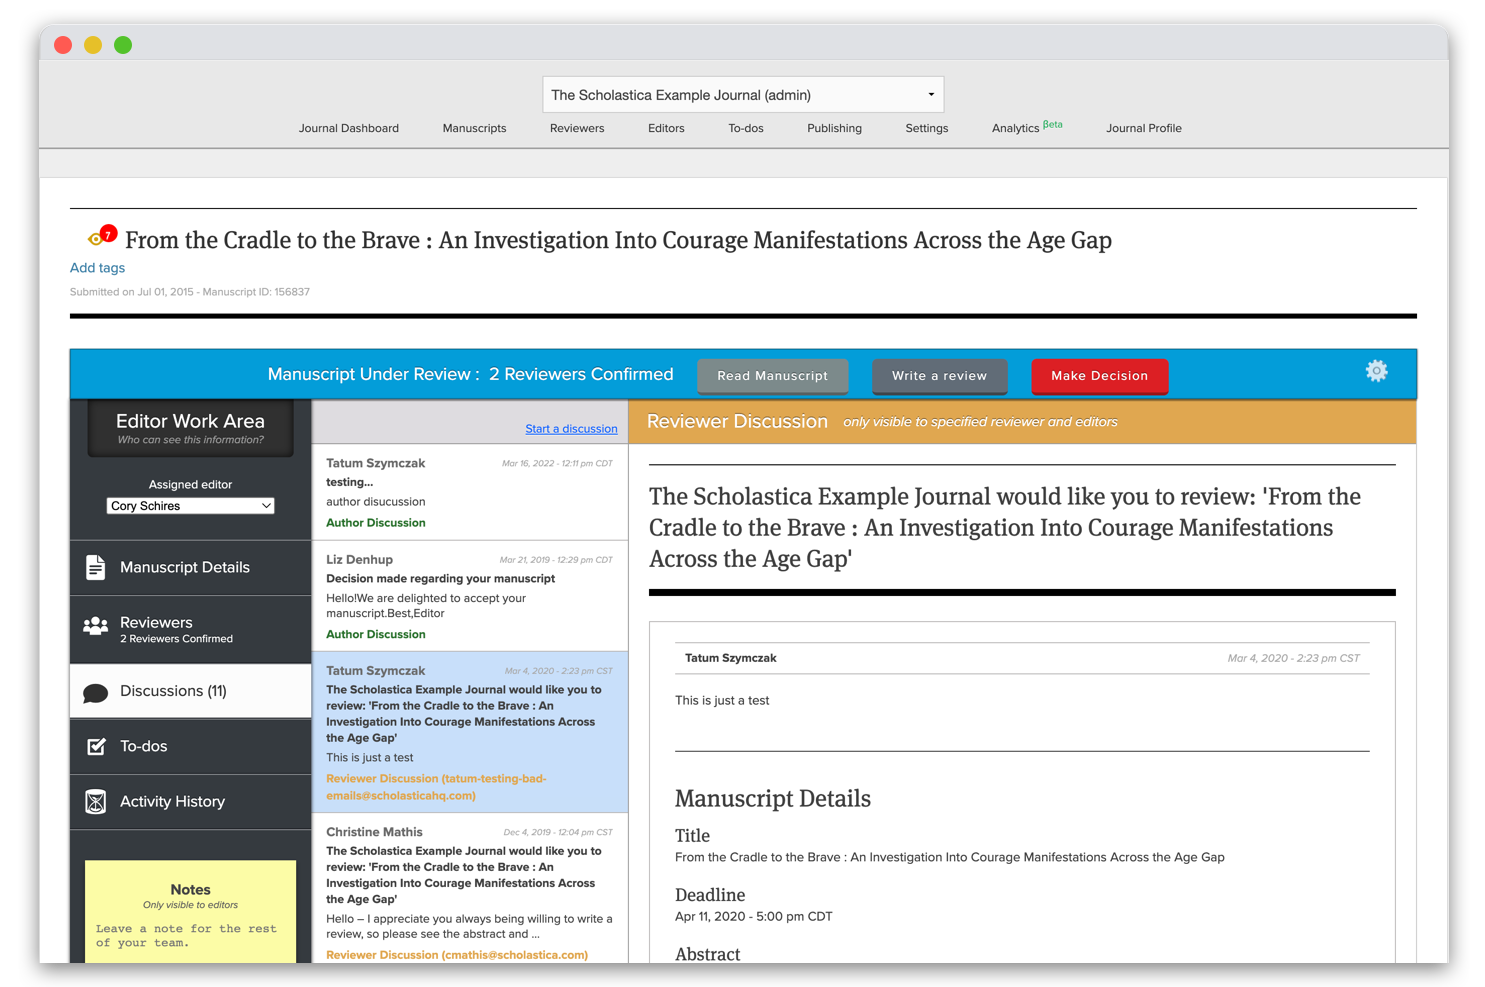Image resolution: width=1485 pixels, height=987 pixels.
Task: Click the Reviewers people icon
Action: (x=95, y=626)
